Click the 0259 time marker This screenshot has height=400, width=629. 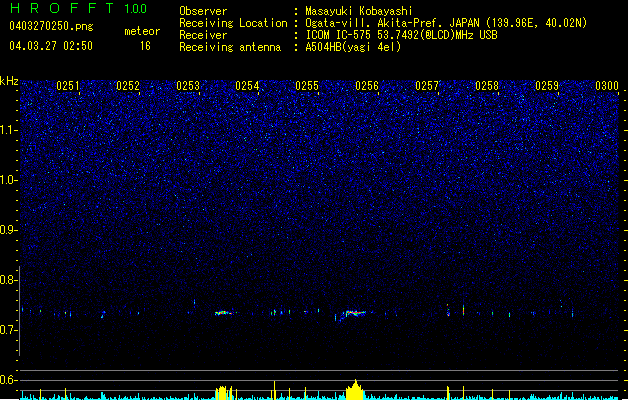click(547, 86)
